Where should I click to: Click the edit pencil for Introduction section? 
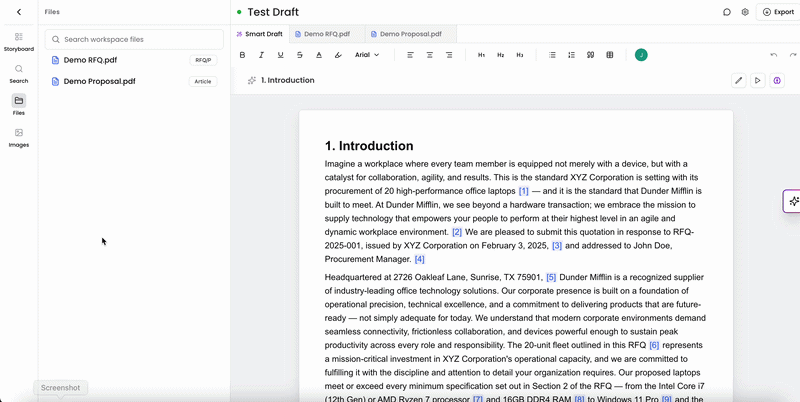[738, 81]
